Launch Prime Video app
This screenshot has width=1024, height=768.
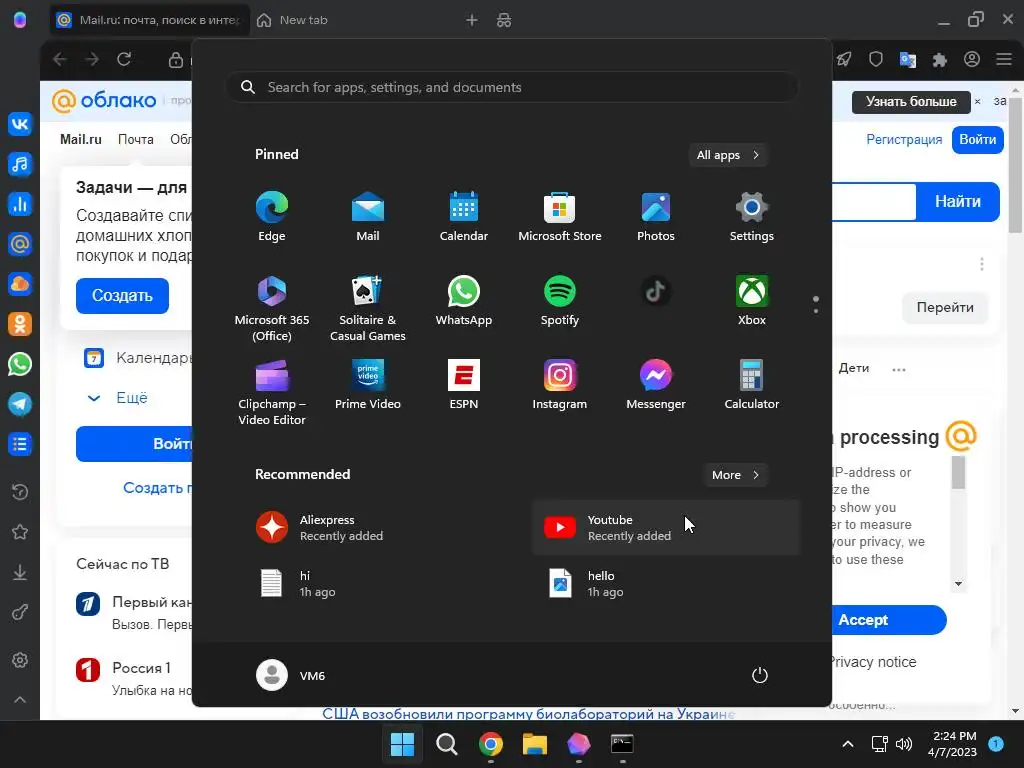click(x=368, y=385)
